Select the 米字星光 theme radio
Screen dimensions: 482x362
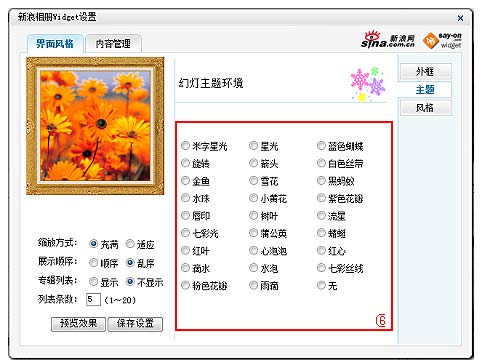tap(185, 146)
